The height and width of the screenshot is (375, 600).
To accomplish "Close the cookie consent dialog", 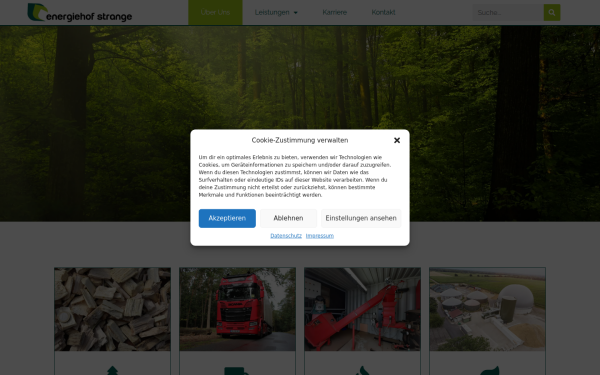I will point(397,140).
